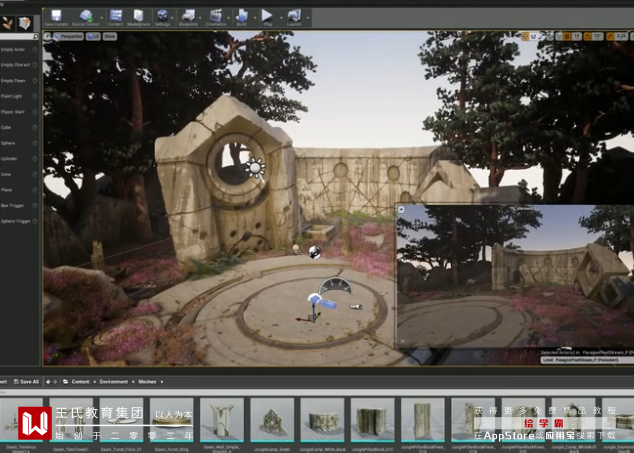Select the translate transform gizmo button
This screenshot has height=453, width=634.
(x=525, y=36)
